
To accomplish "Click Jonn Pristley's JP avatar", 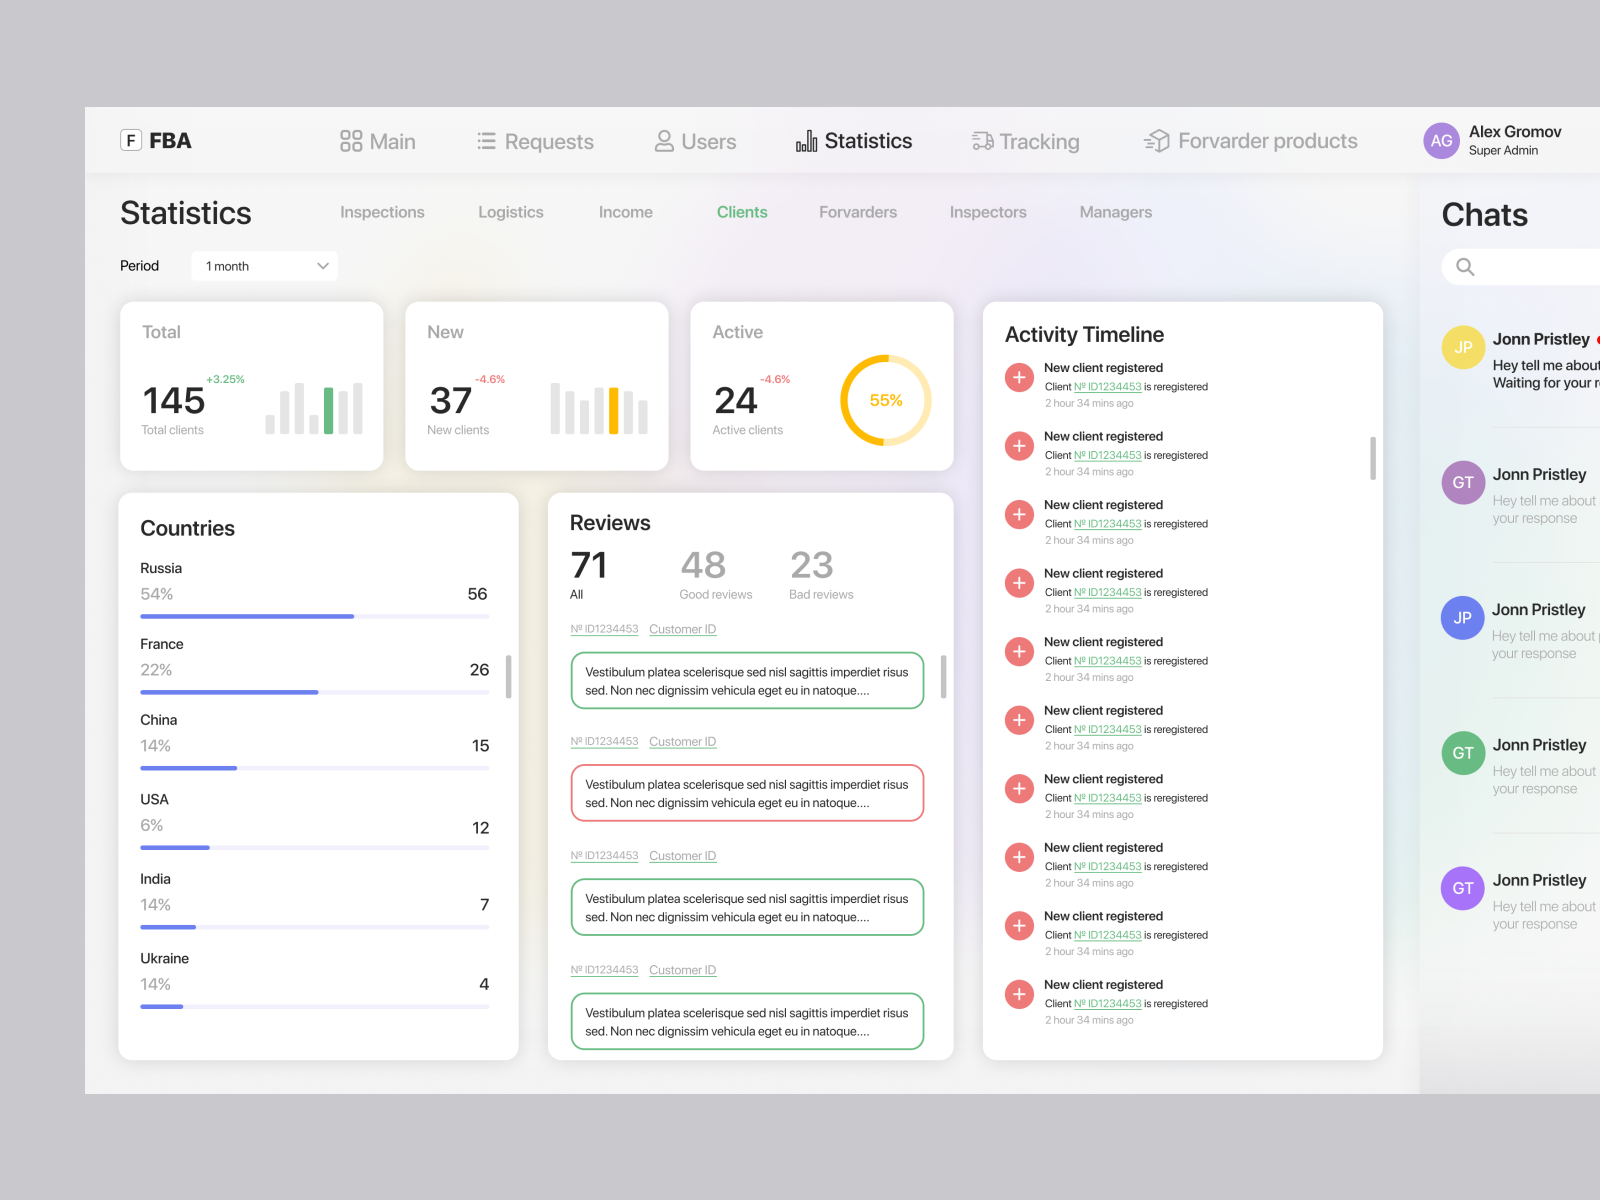I will 1462,347.
